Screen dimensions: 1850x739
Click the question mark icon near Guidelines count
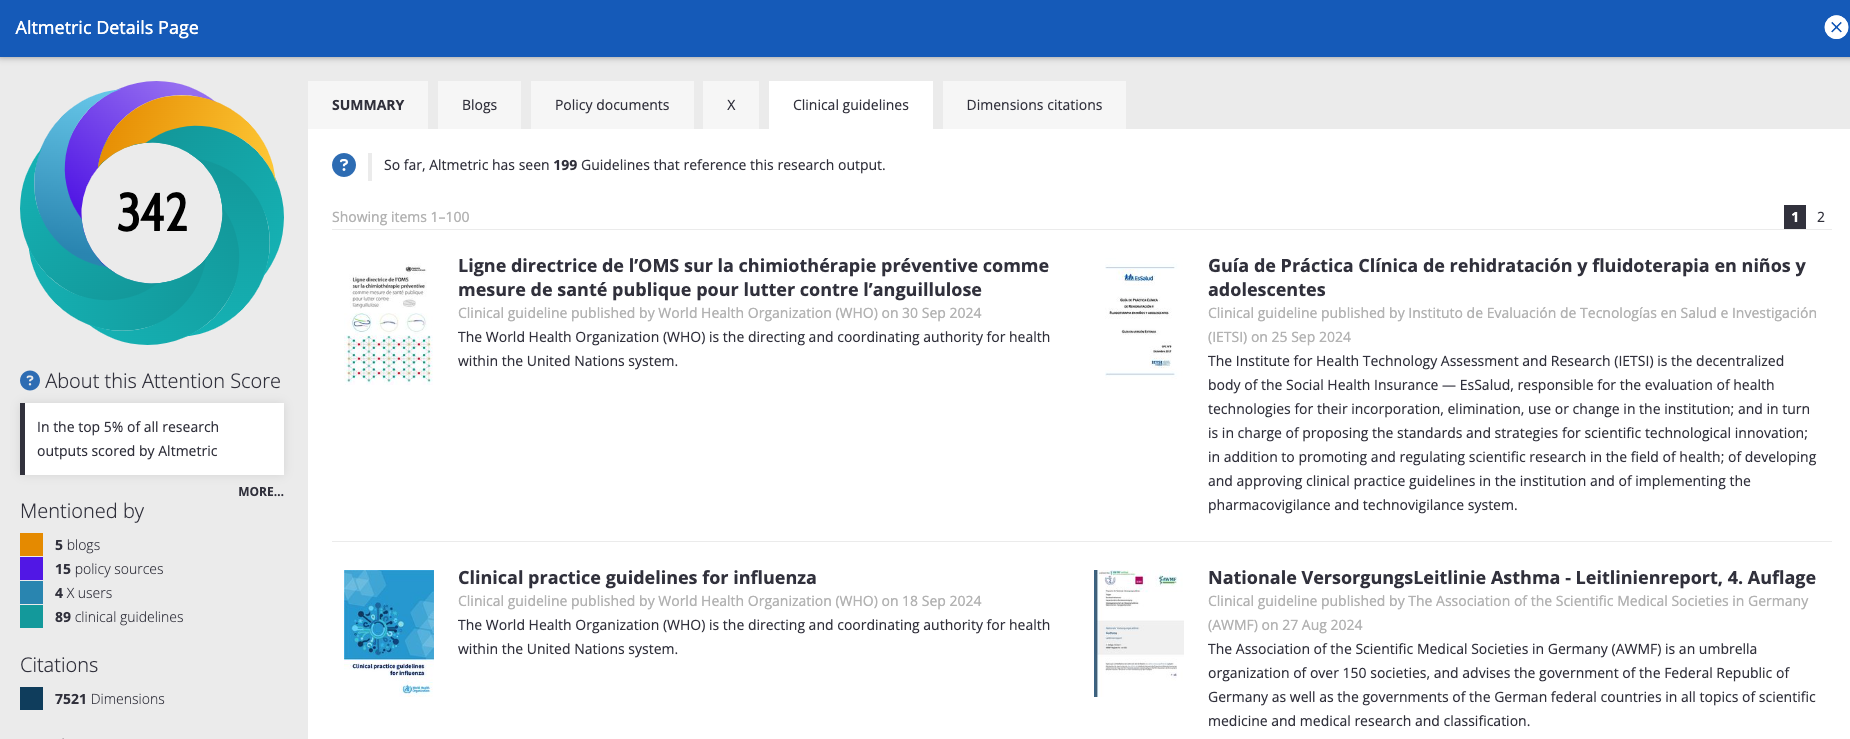coord(344,165)
